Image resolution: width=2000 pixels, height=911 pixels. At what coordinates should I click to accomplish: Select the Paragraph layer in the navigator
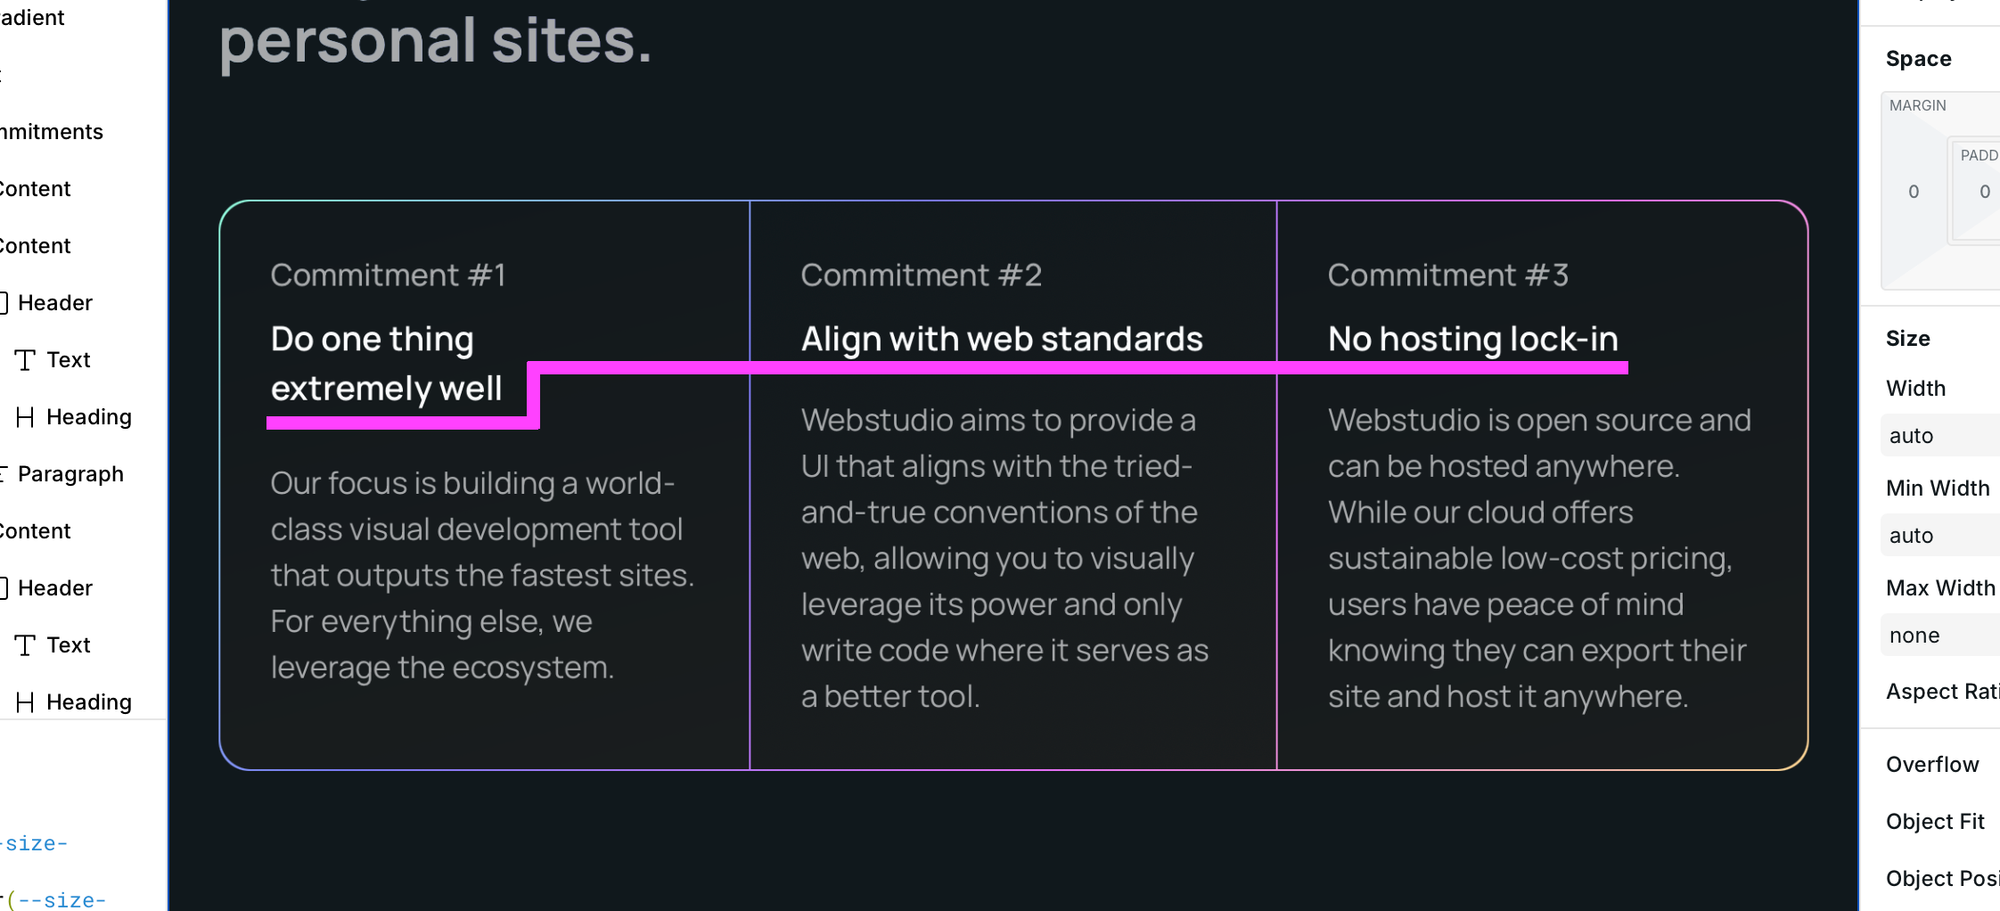[72, 474]
